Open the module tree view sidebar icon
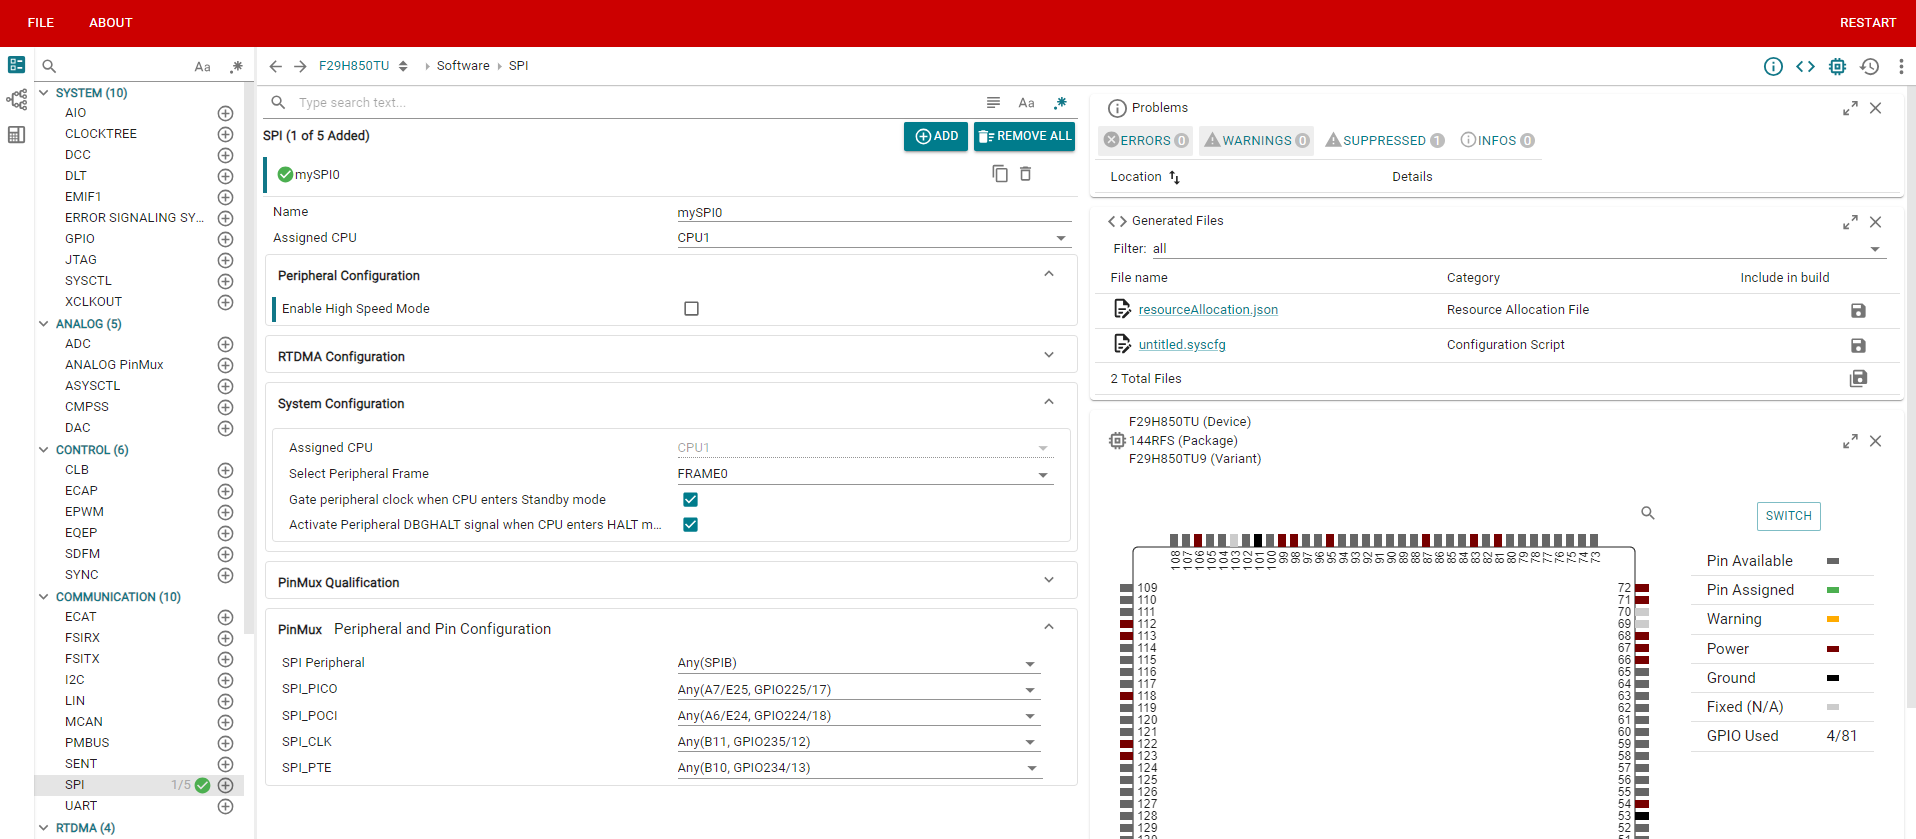This screenshot has height=839, width=1916. pos(17,100)
